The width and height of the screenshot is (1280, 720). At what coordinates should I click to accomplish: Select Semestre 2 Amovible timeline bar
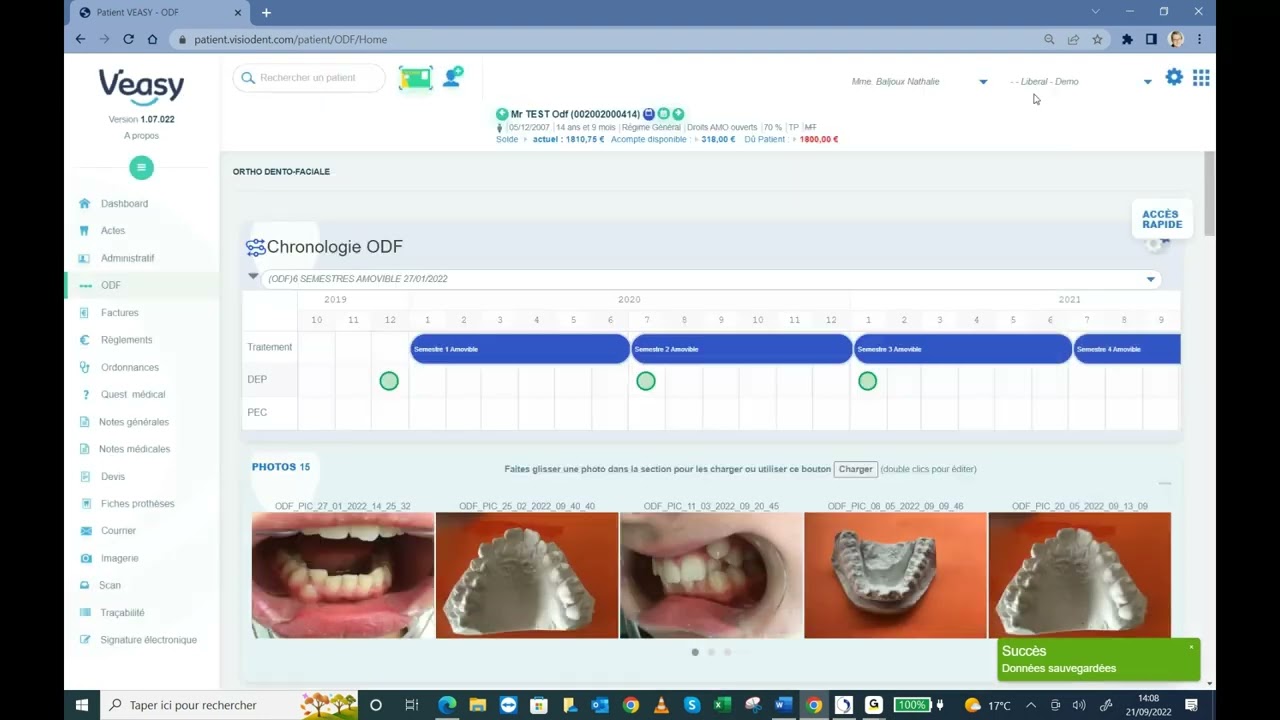(x=742, y=349)
